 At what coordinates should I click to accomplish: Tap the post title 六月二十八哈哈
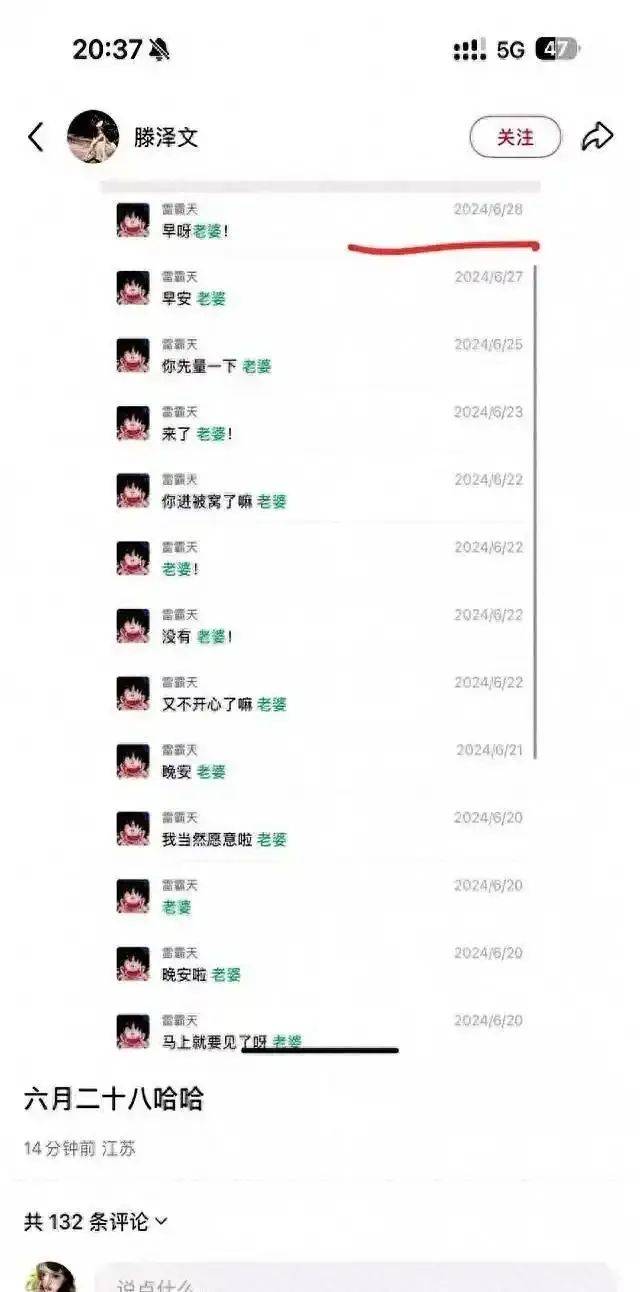pos(114,1099)
